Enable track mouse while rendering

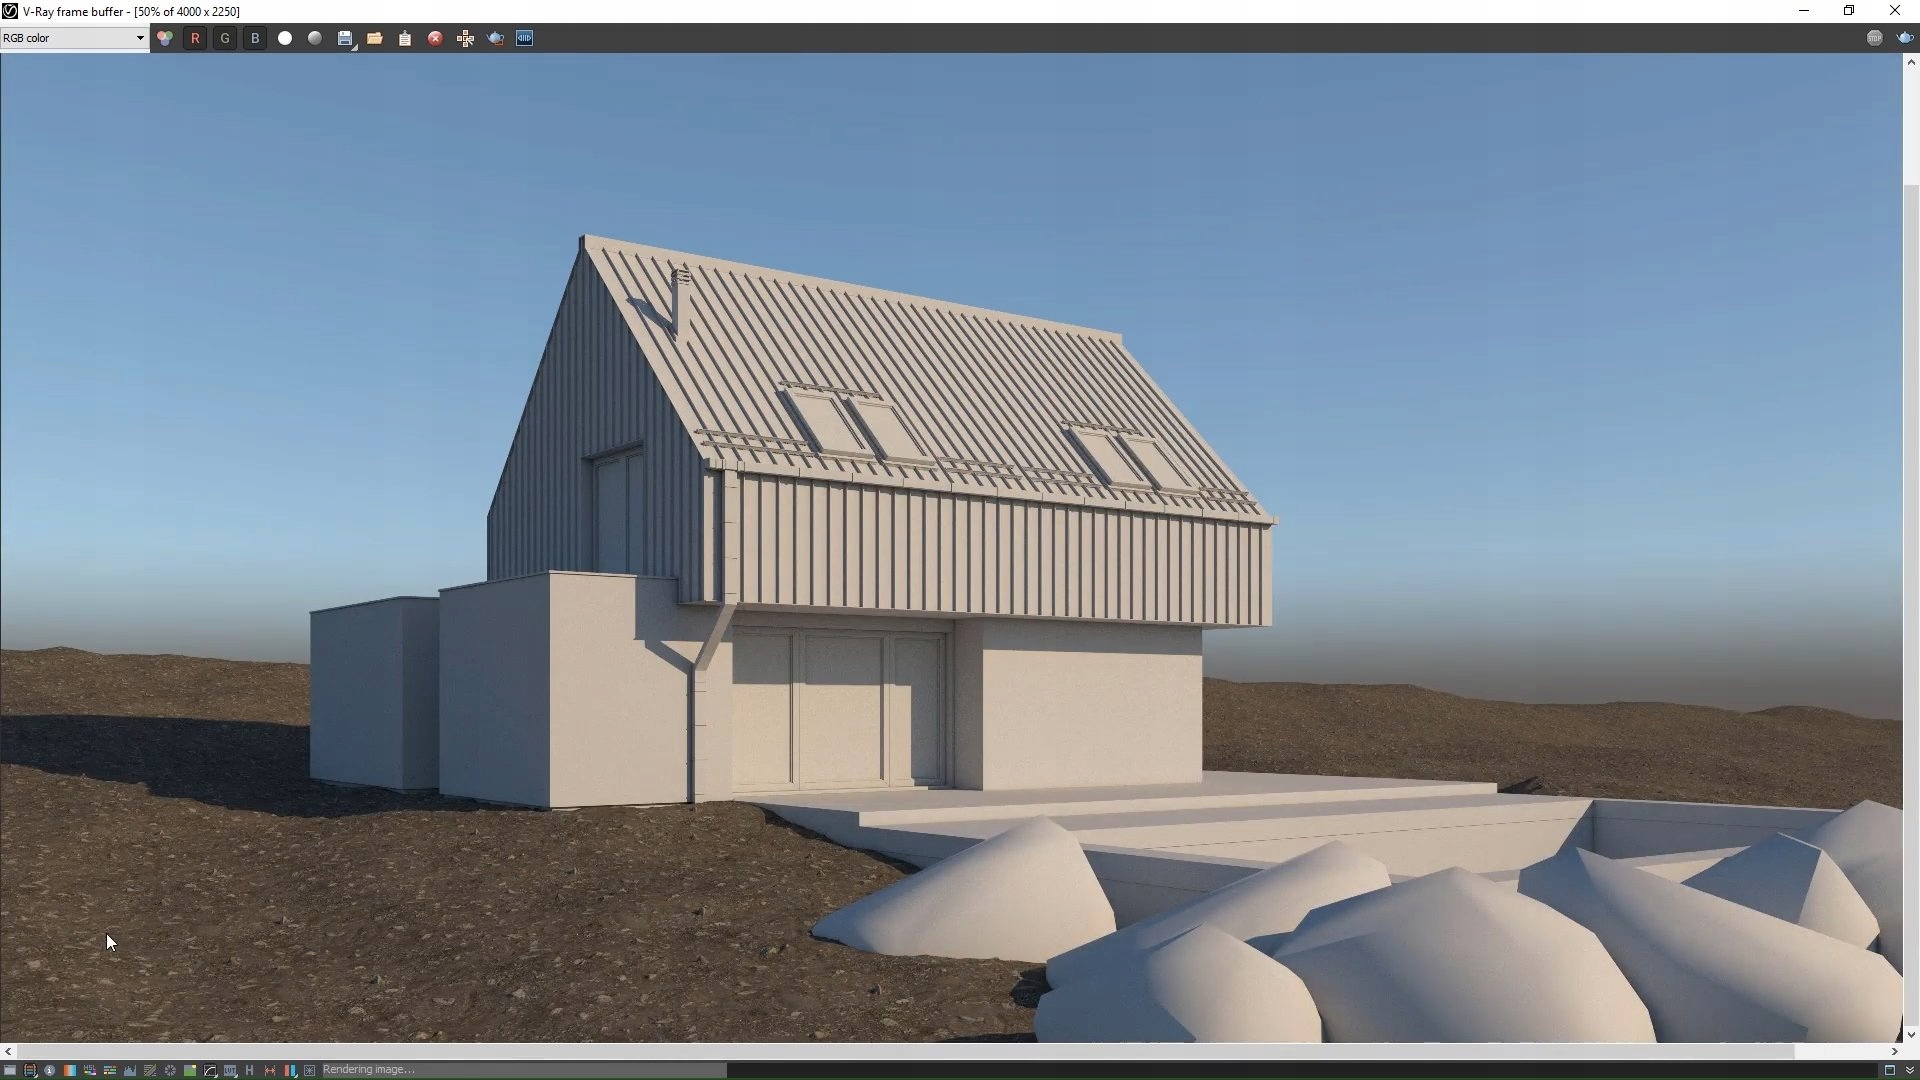465,38
